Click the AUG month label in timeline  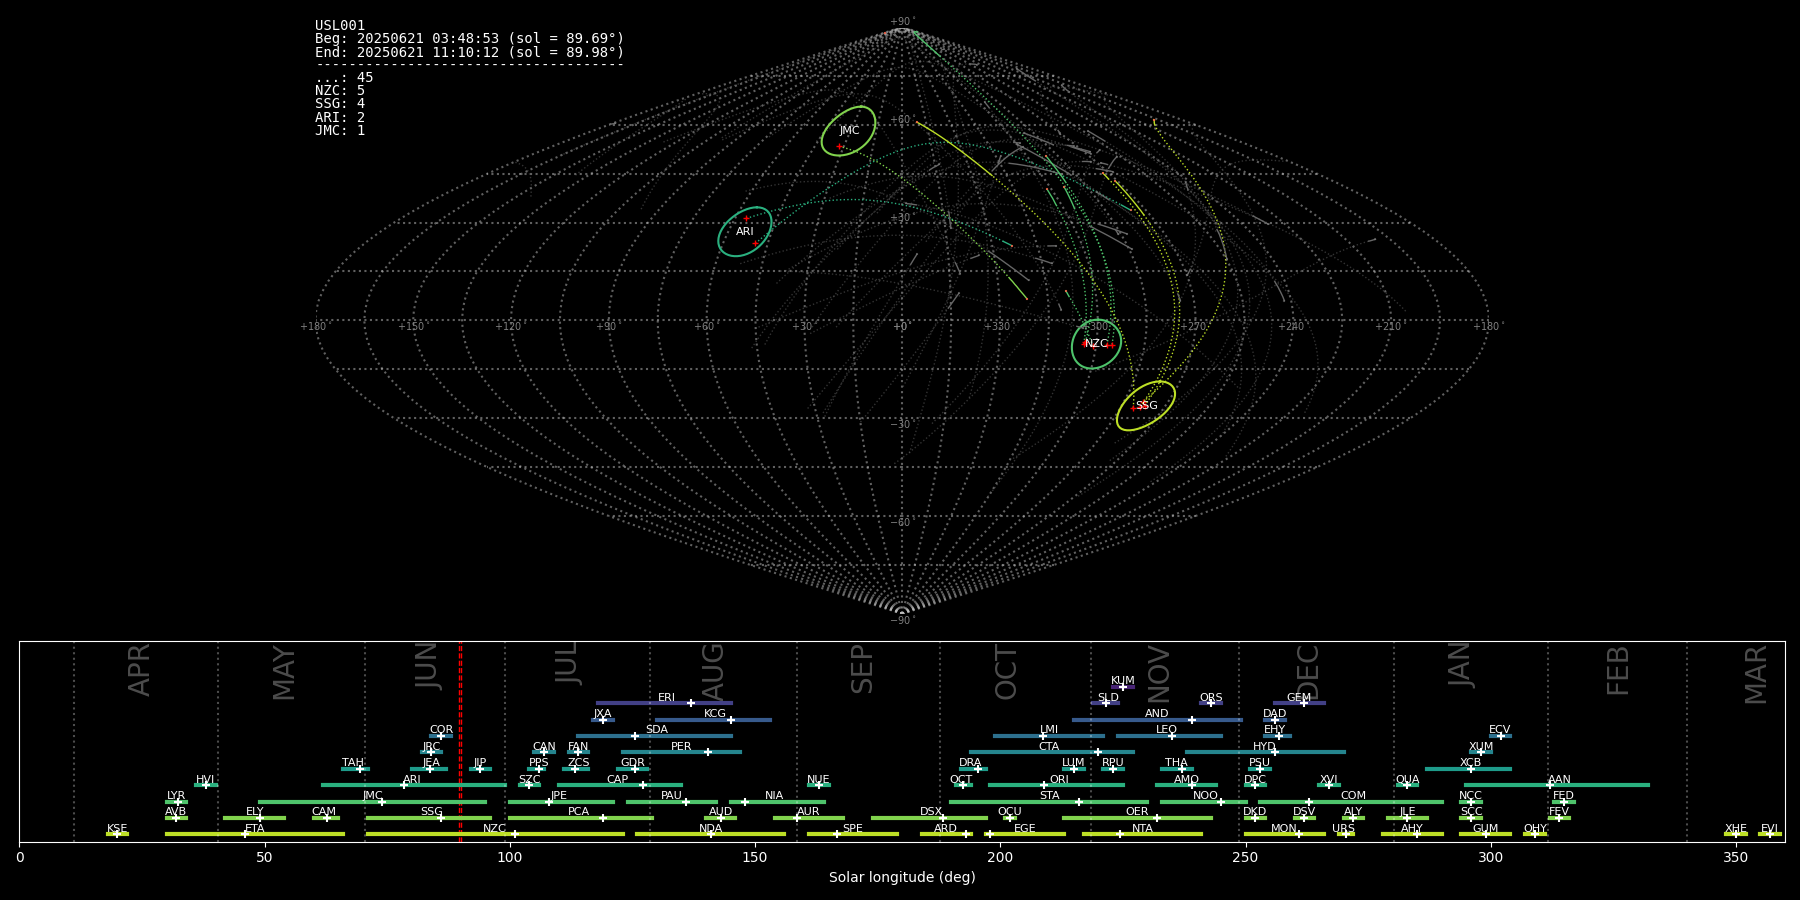(x=713, y=672)
